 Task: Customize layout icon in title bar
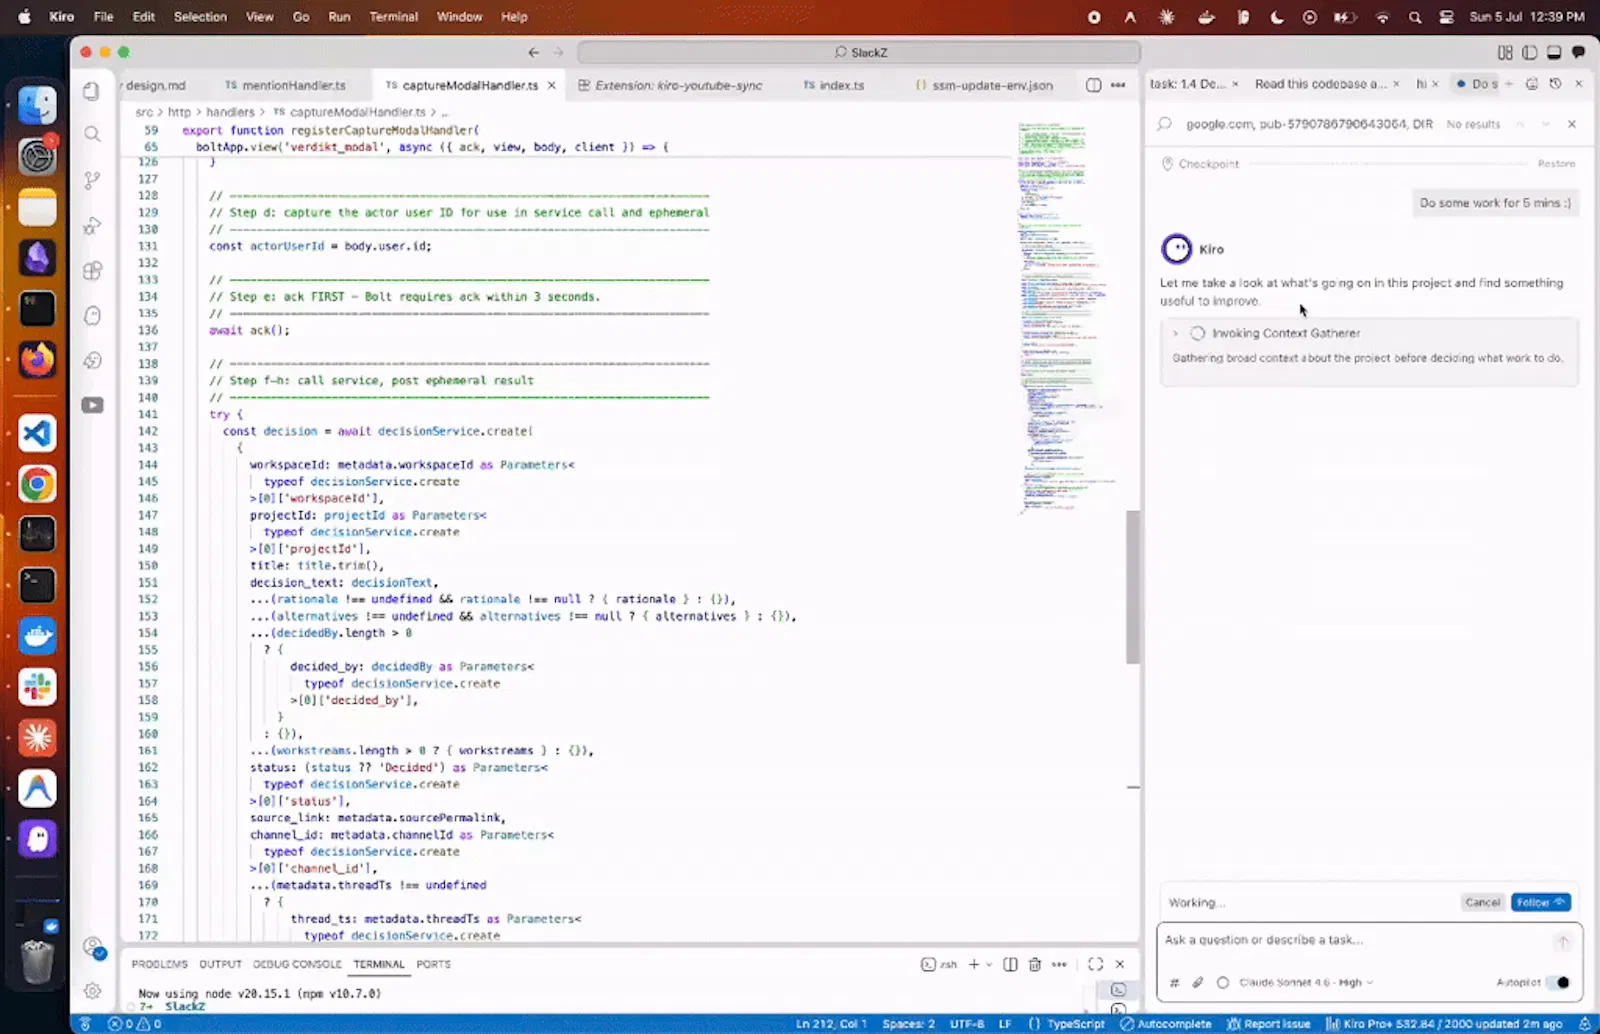pyautogui.click(x=1505, y=52)
